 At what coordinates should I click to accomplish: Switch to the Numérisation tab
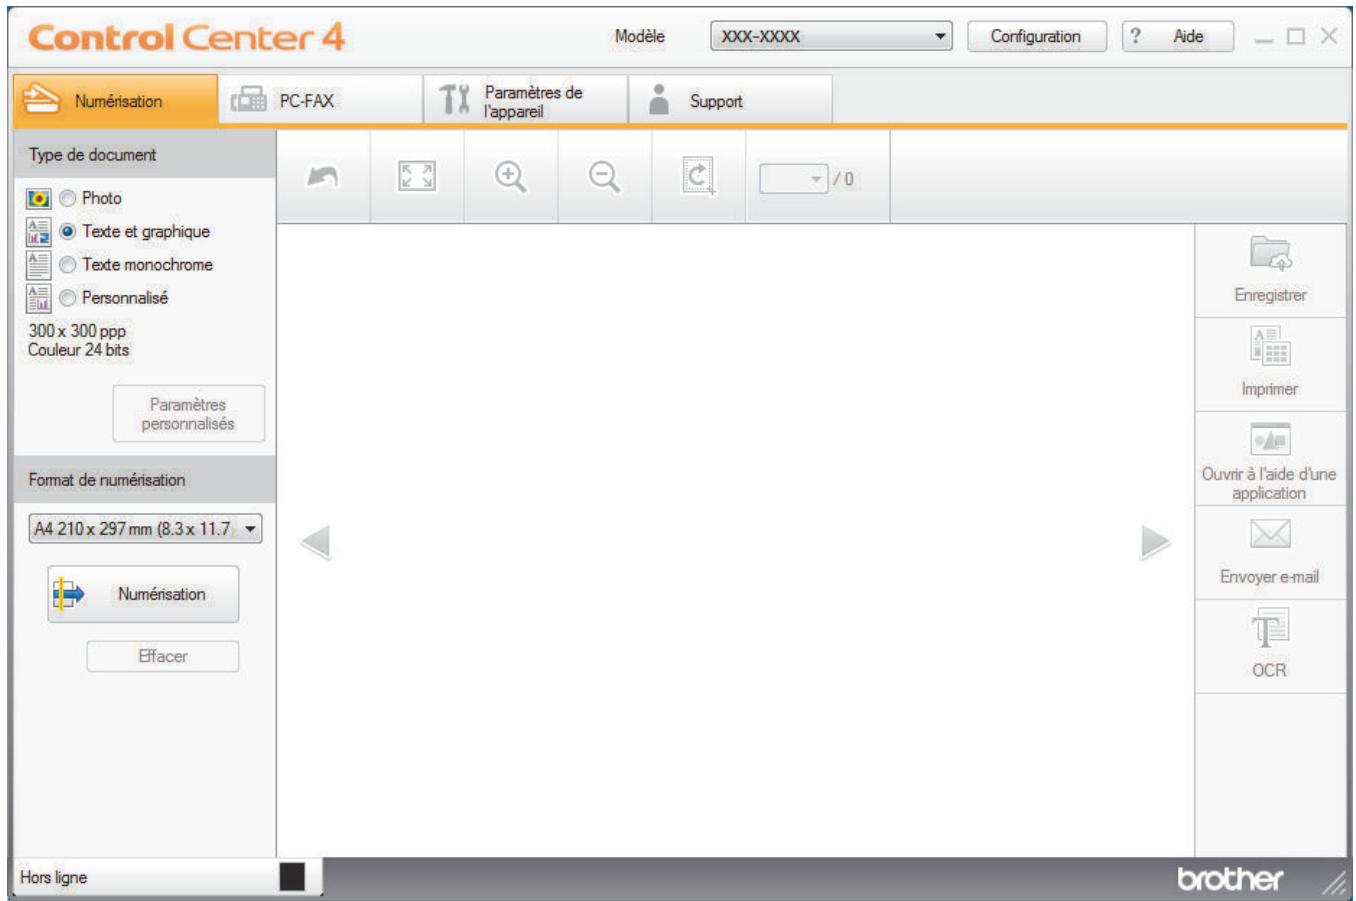[115, 100]
